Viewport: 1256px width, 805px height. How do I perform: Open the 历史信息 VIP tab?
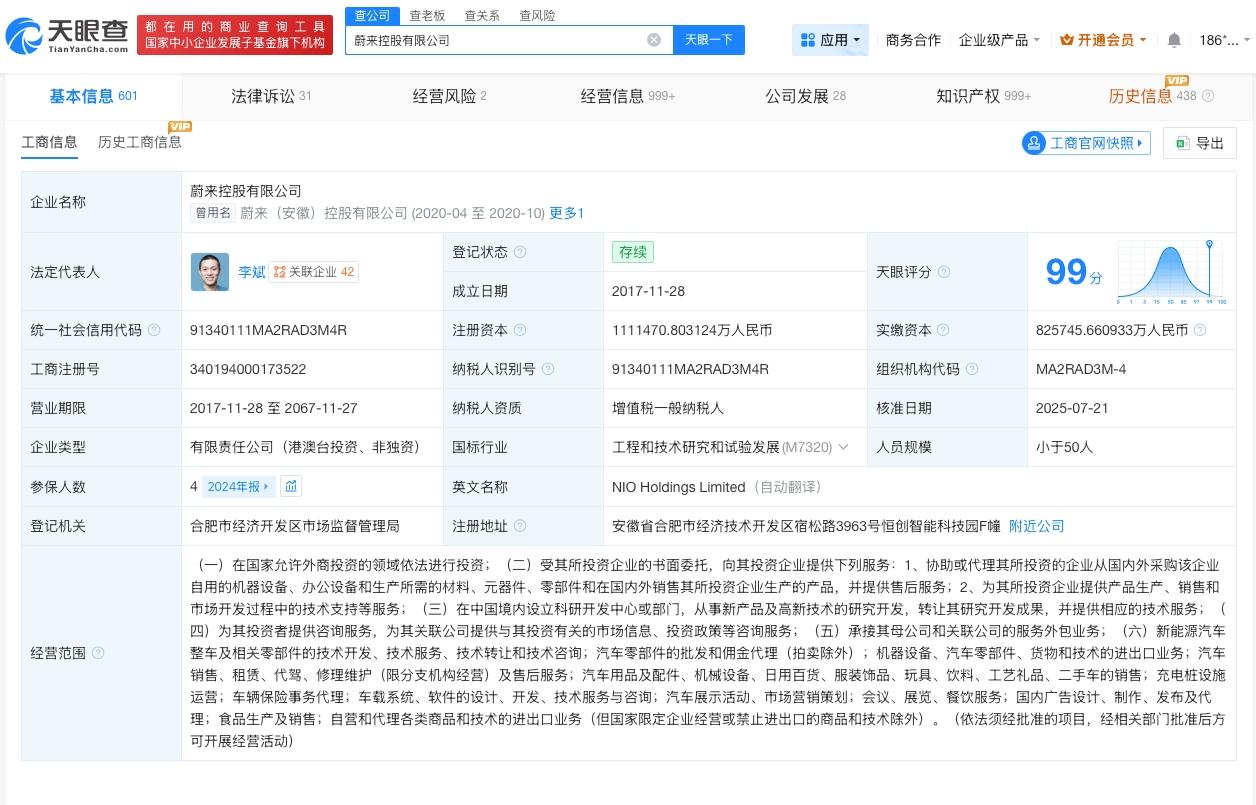click(x=1152, y=96)
